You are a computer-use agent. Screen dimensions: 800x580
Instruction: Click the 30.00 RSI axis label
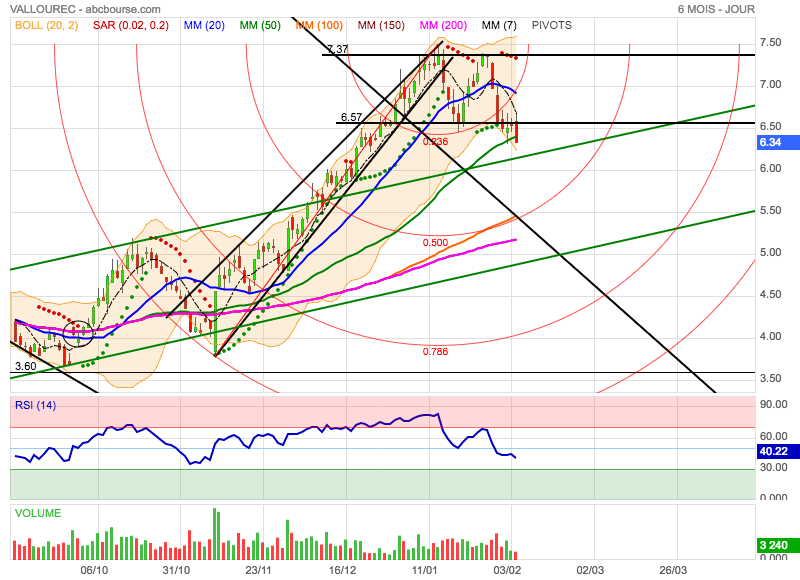(773, 467)
